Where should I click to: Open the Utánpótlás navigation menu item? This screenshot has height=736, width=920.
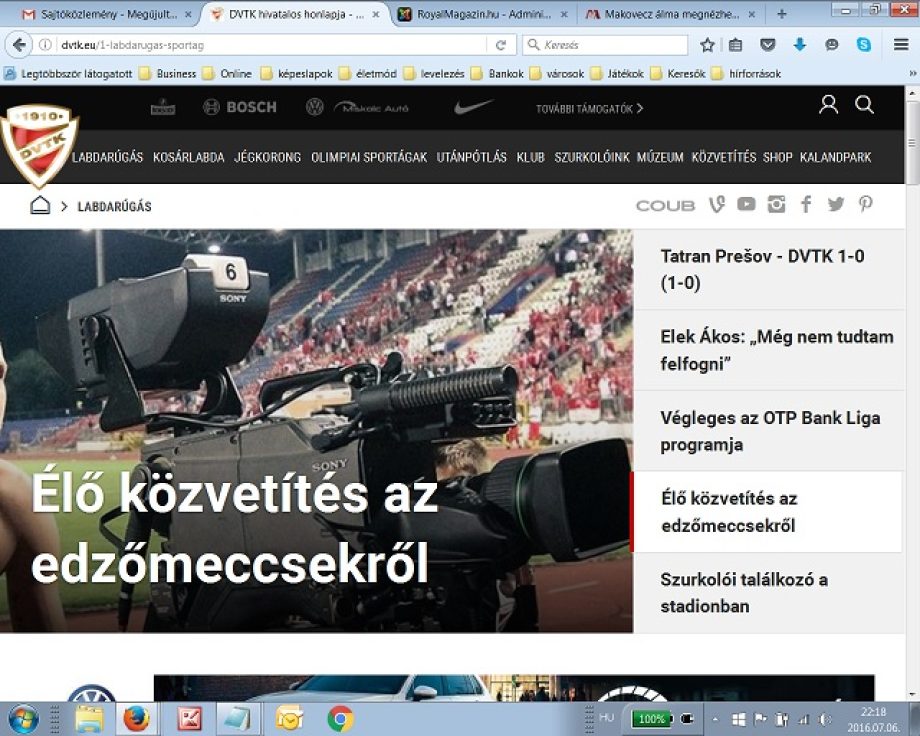coord(471,157)
